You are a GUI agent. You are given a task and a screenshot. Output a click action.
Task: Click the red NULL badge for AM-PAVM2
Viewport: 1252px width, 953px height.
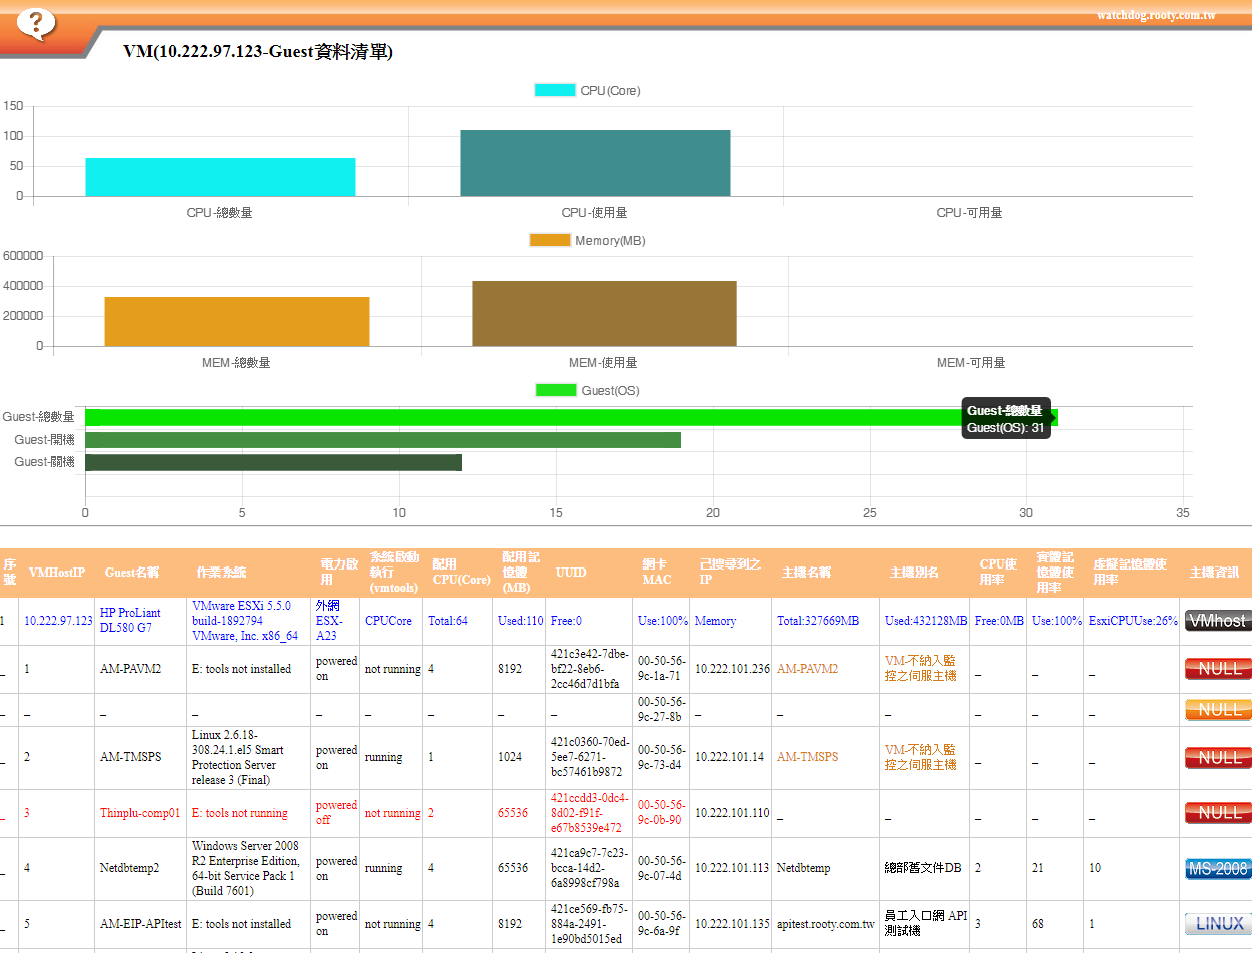click(1217, 669)
